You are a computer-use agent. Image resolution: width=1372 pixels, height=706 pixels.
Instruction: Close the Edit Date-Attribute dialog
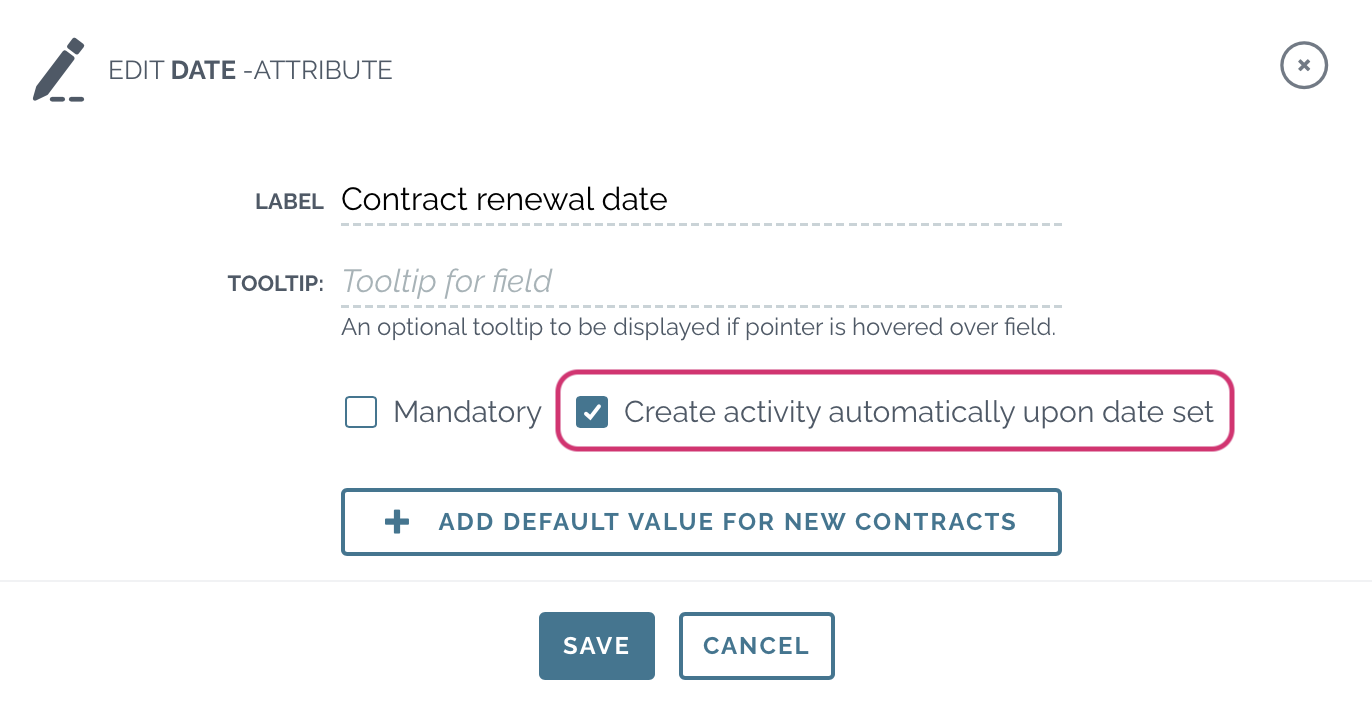click(x=1304, y=66)
